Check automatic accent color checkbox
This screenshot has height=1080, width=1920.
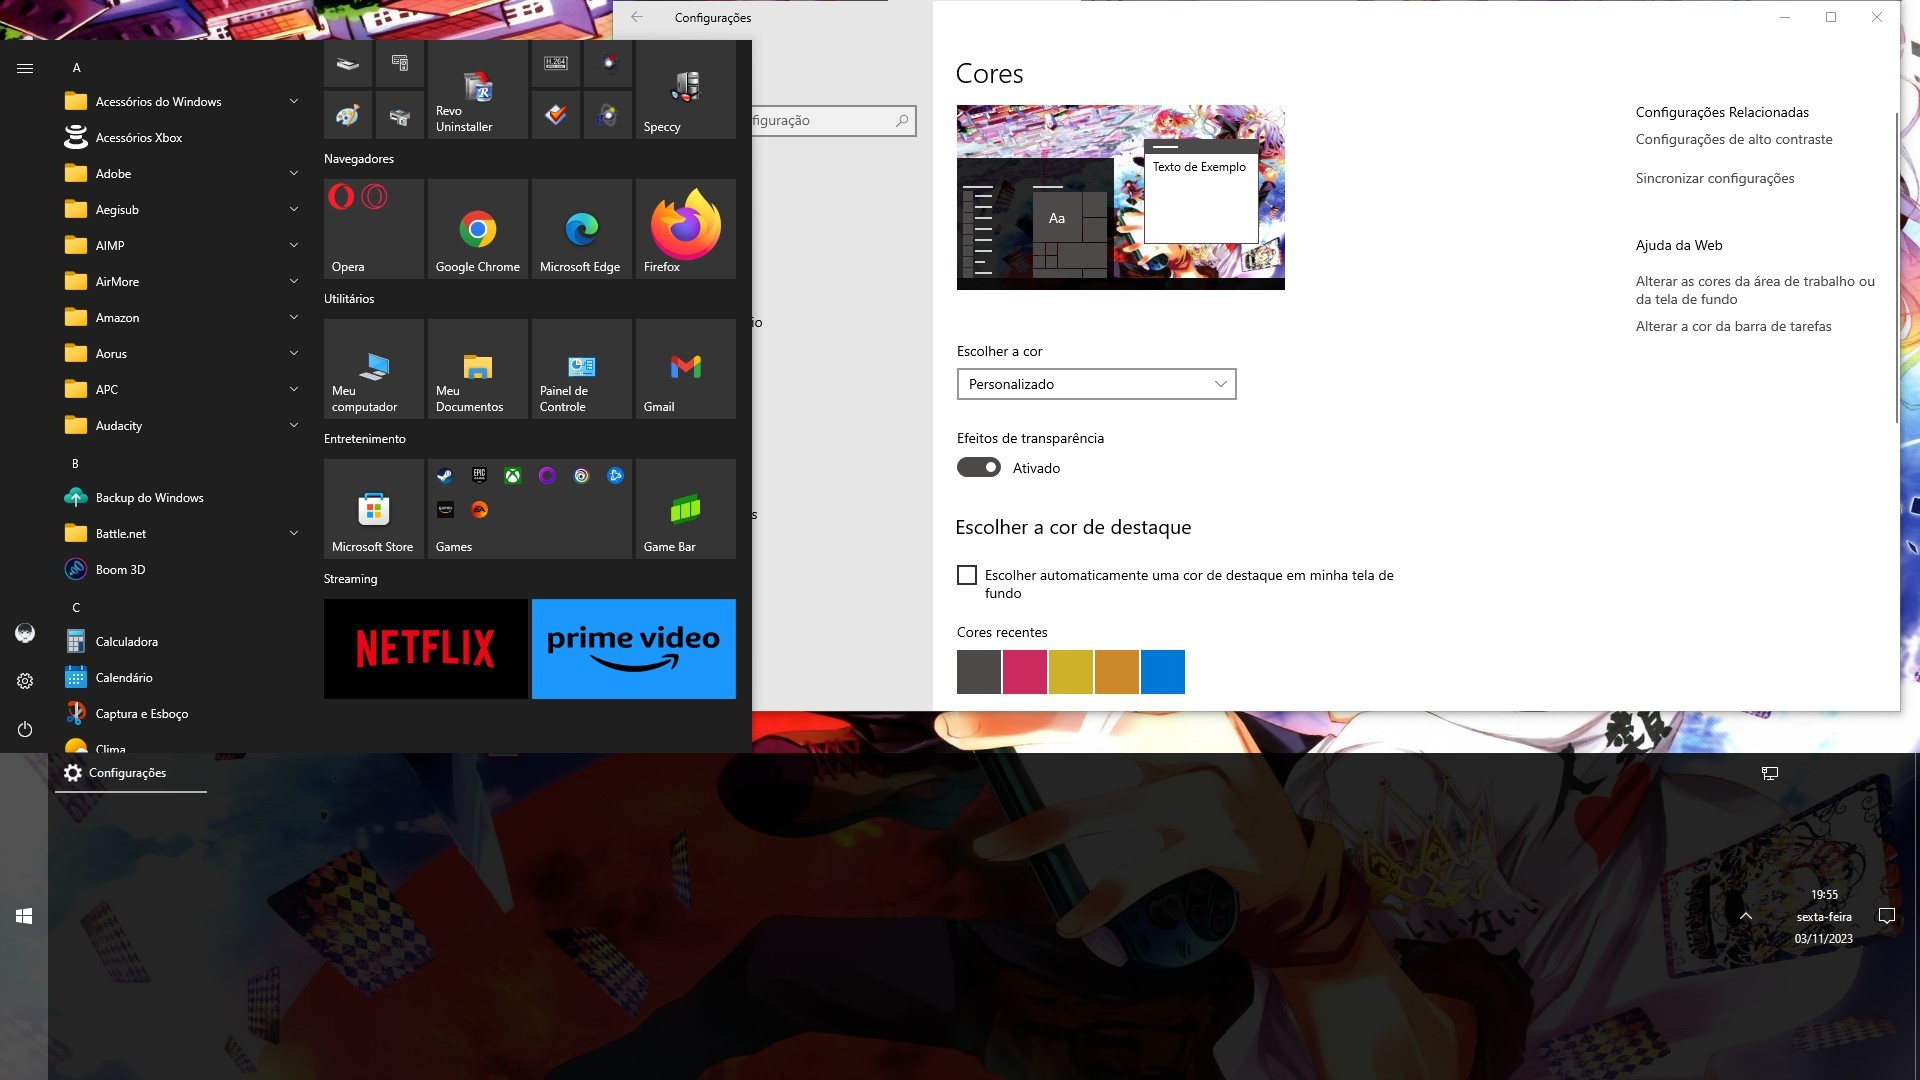pyautogui.click(x=966, y=575)
